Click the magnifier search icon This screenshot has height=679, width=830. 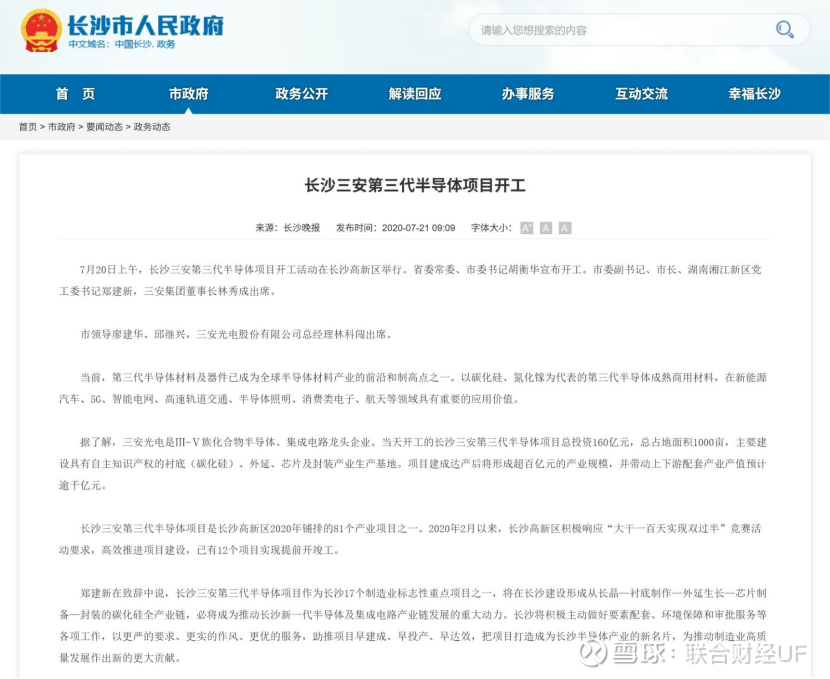(x=784, y=30)
